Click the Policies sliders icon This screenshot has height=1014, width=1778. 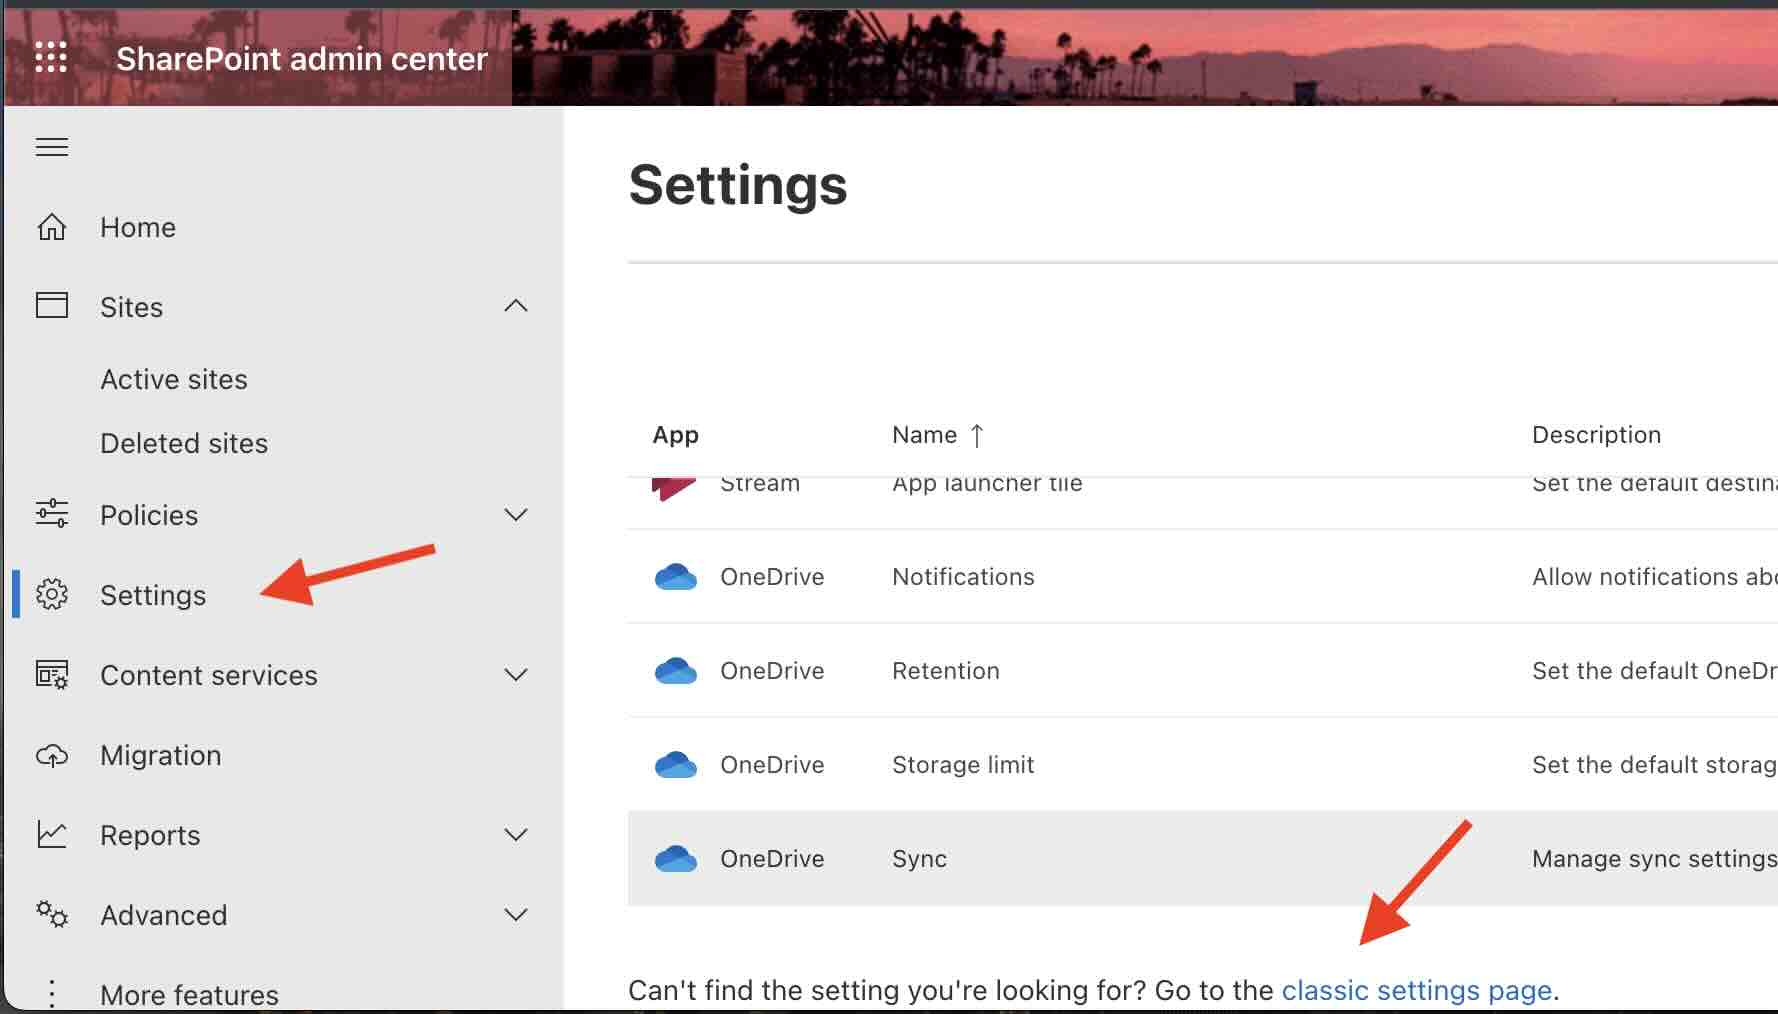coord(51,514)
